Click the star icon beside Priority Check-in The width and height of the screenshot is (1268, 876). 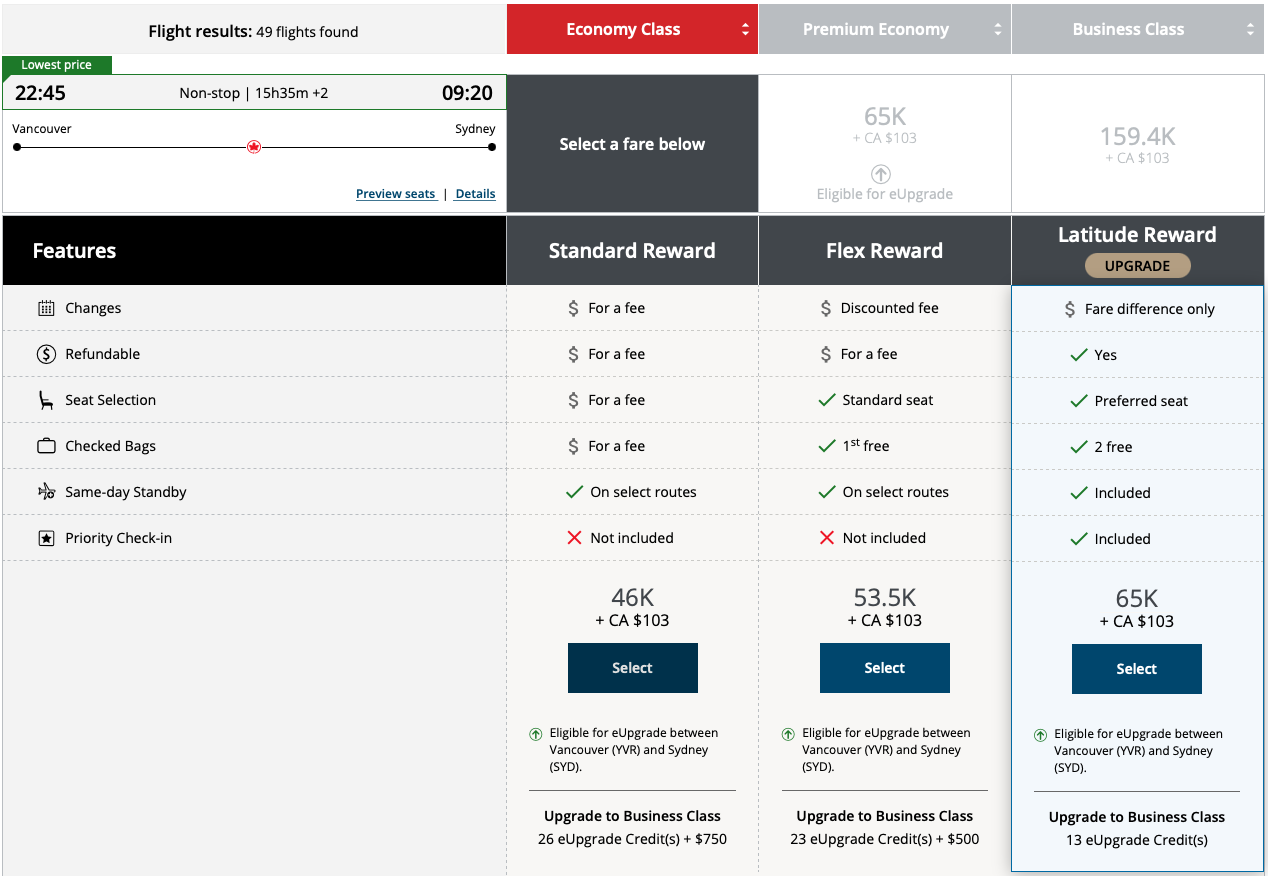46,538
